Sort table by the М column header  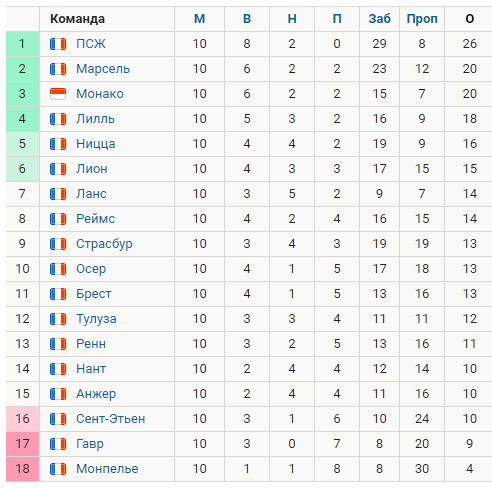click(199, 19)
